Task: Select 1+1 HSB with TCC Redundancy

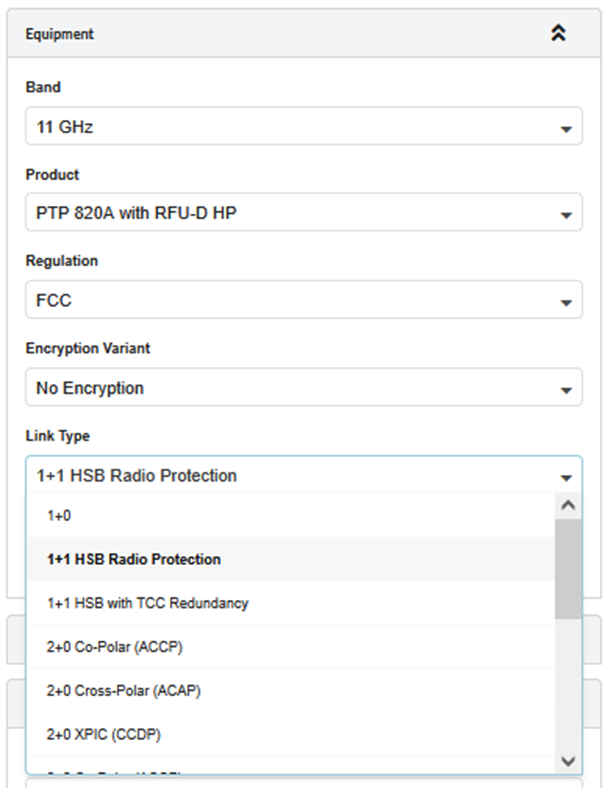Action: click(x=290, y=603)
